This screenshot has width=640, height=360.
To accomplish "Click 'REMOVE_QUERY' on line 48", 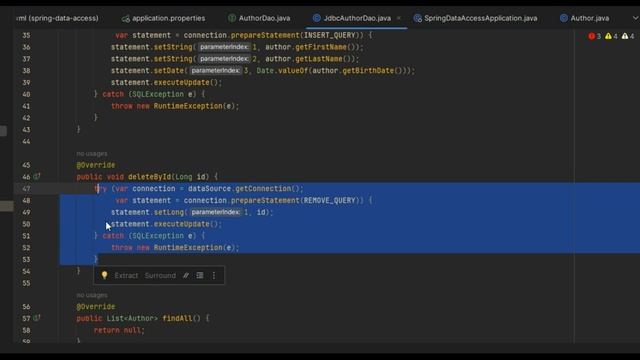I will 329,200.
